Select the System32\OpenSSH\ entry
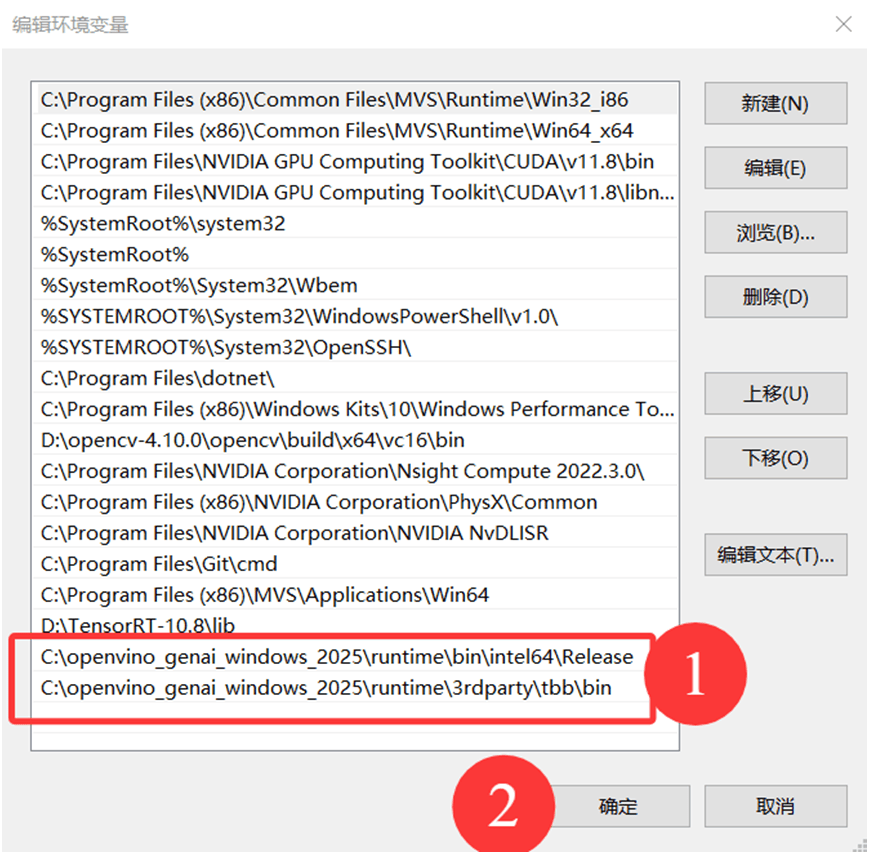Screen dimensions: 869x854 pos(355,347)
